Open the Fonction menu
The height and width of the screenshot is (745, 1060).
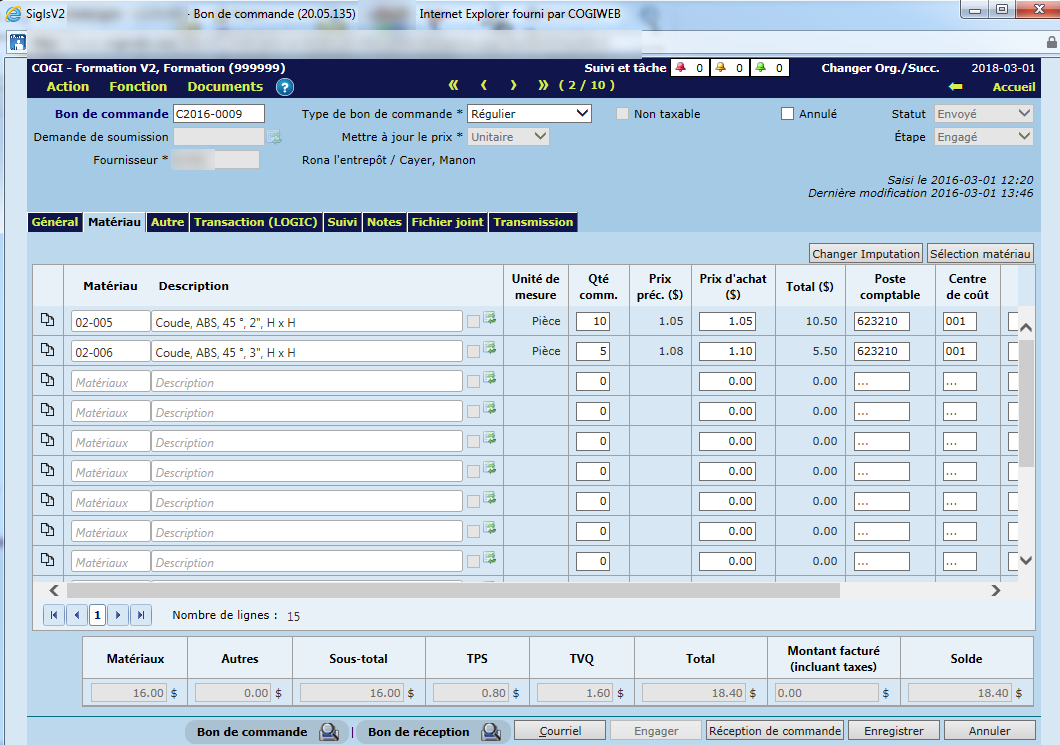138,87
